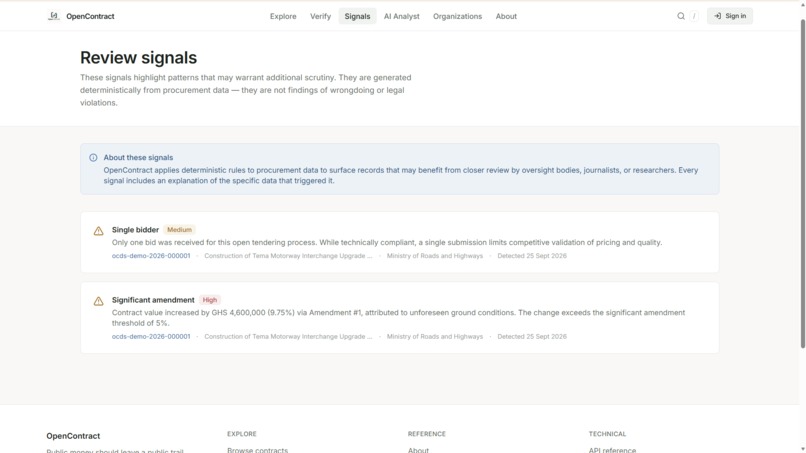Open the About page in the top nav
This screenshot has height=453, width=806.
point(506,16)
